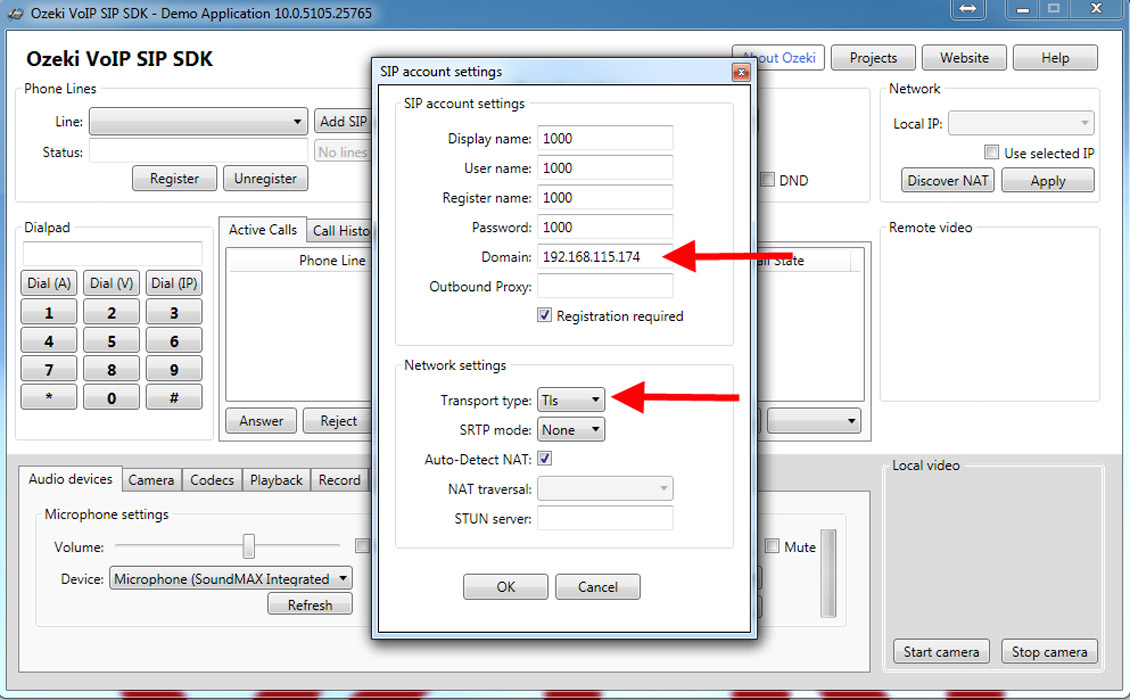Open the Camera tab
Image resolution: width=1130 pixels, height=700 pixels.
[151, 480]
